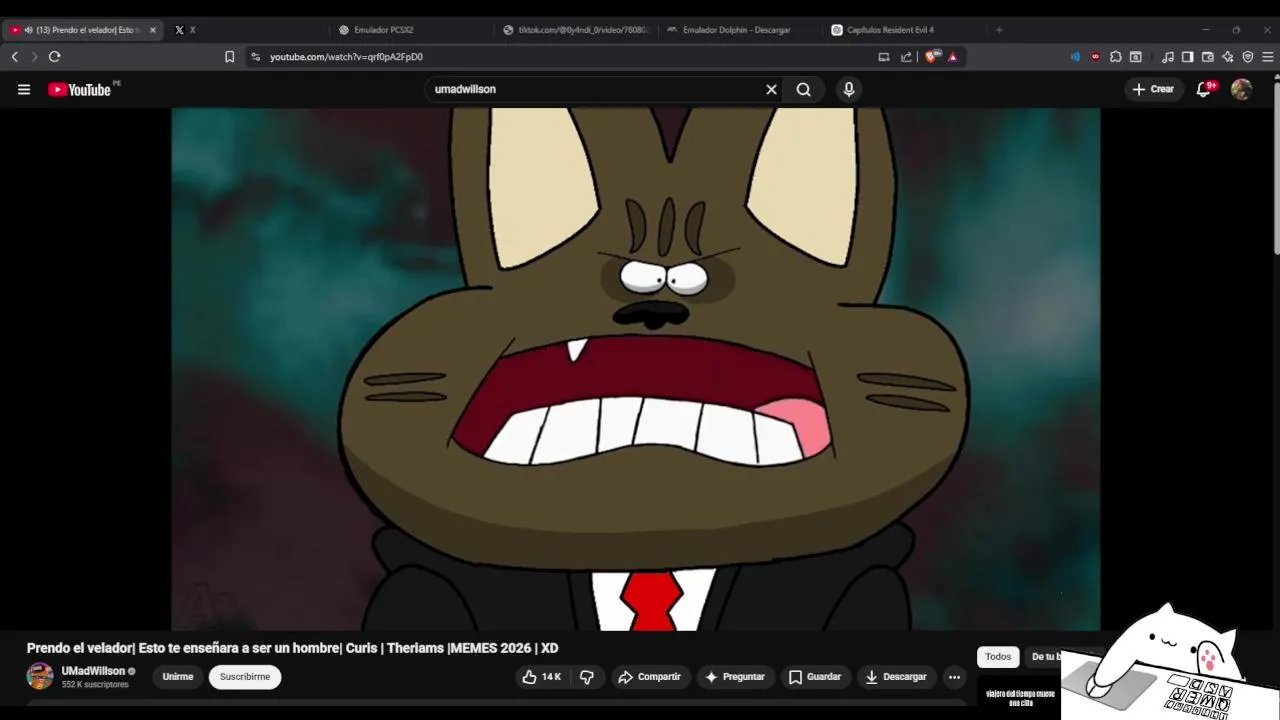The width and height of the screenshot is (1280, 720).
Task: Close the Prendo el velador tab
Action: (x=153, y=30)
